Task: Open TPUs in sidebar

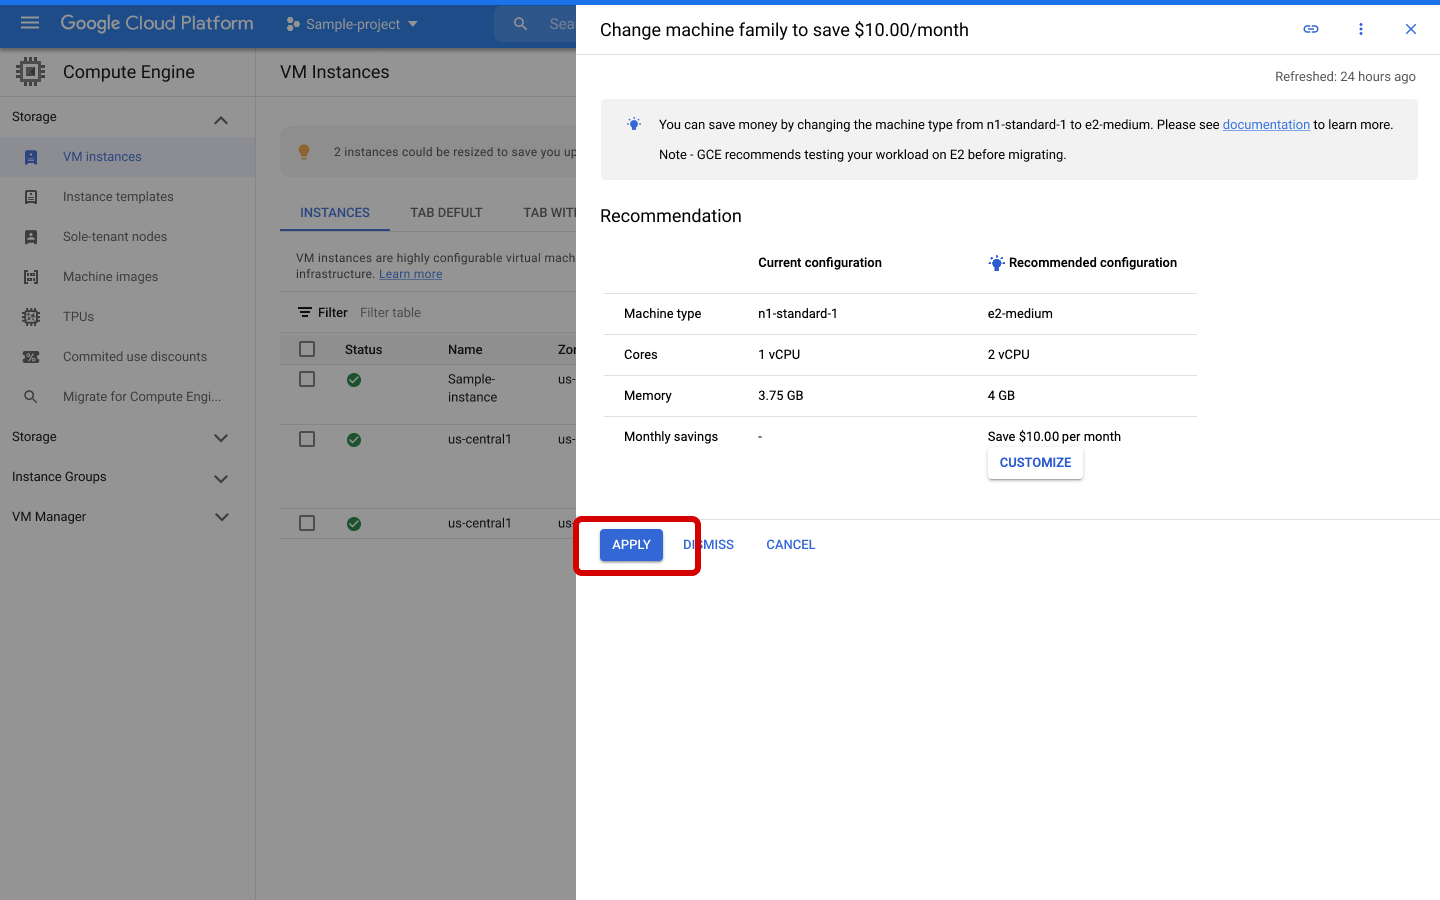Action: pyautogui.click(x=127, y=317)
